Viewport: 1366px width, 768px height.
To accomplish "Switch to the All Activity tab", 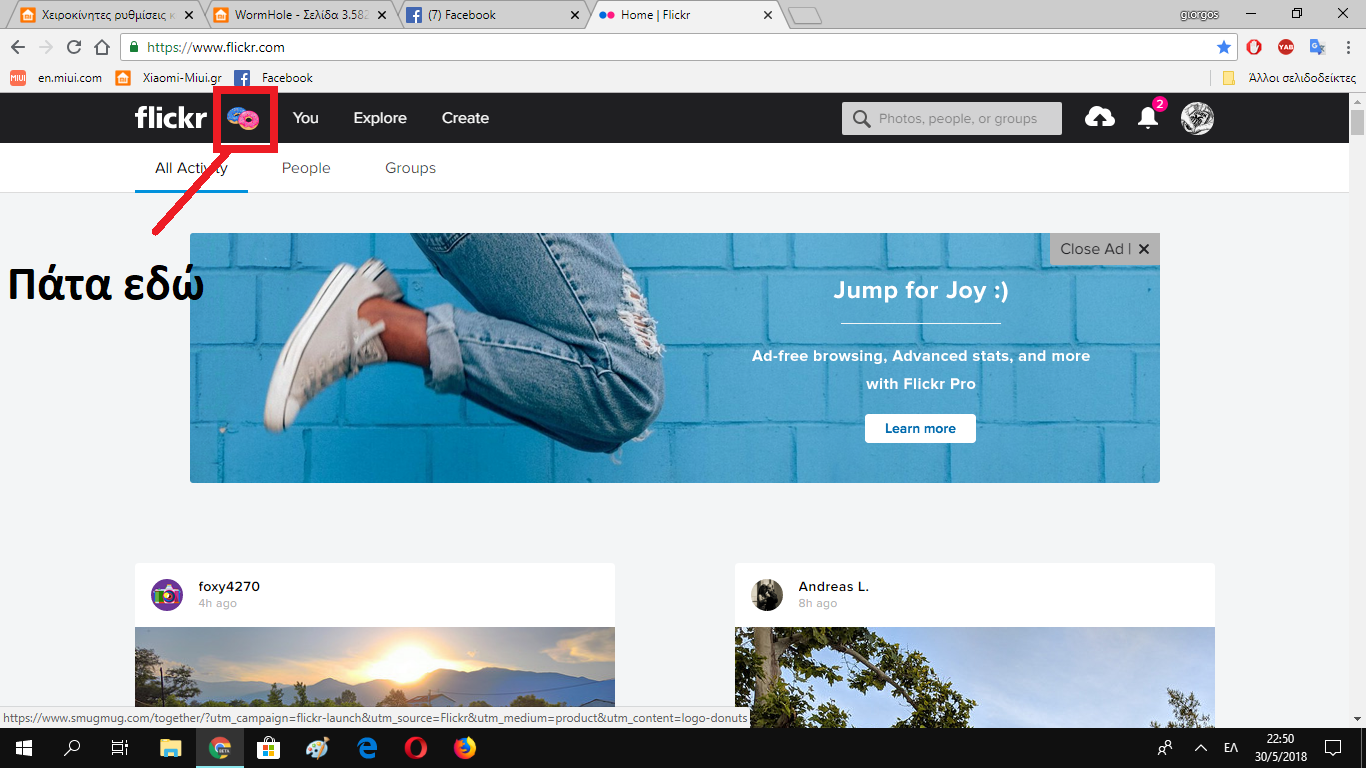I will click(x=191, y=168).
